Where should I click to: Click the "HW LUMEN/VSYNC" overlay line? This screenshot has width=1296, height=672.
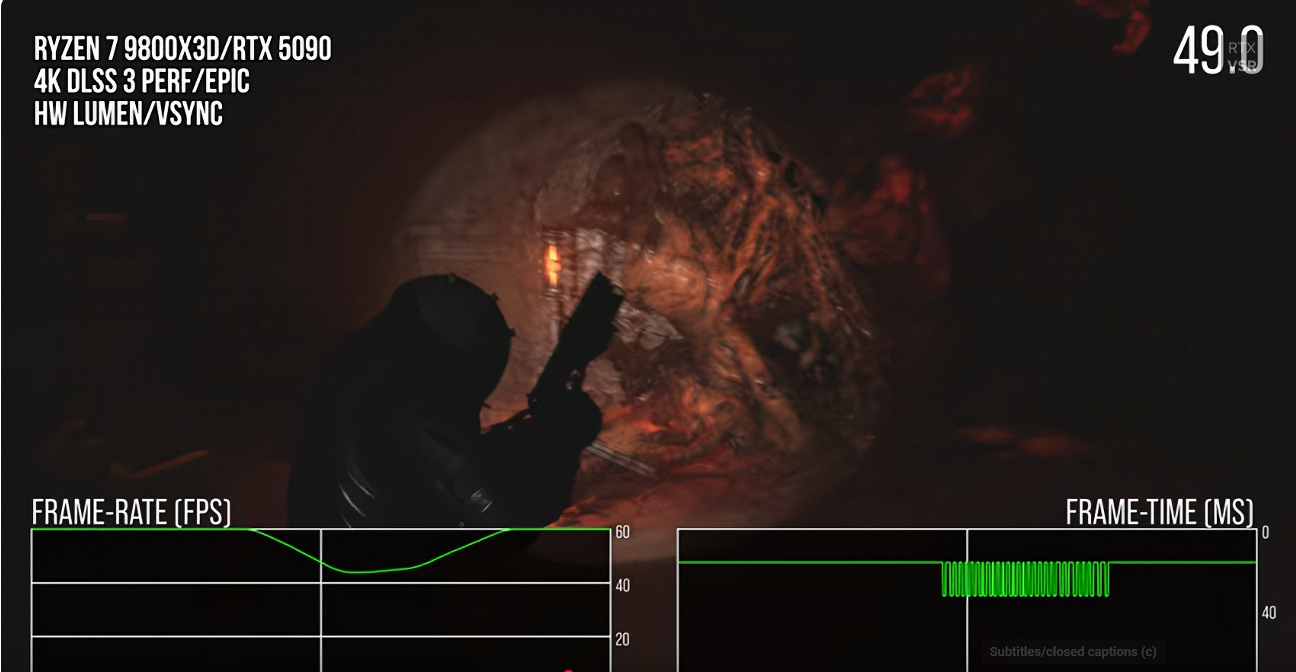(x=128, y=114)
